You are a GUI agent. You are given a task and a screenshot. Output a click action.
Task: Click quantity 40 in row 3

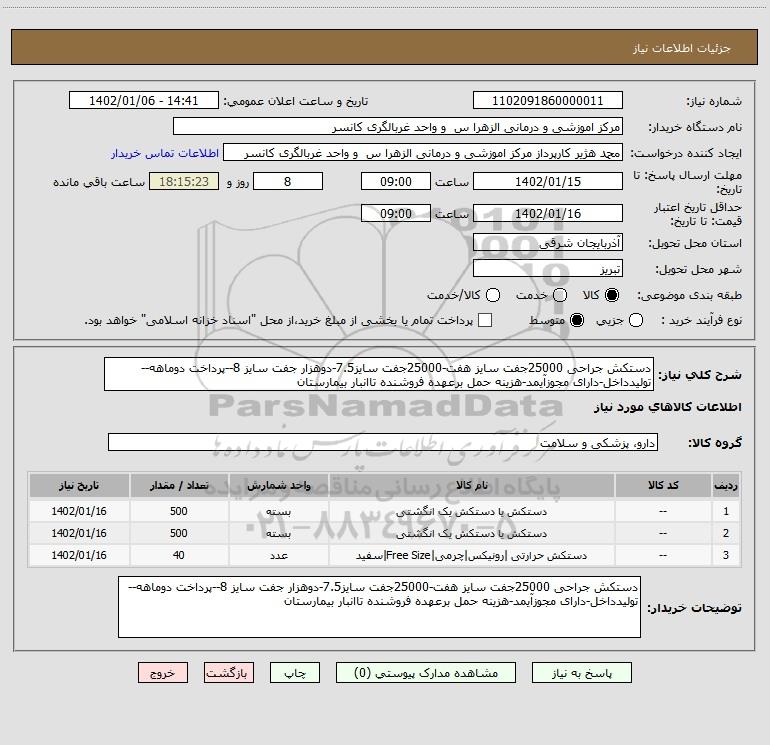(x=179, y=555)
